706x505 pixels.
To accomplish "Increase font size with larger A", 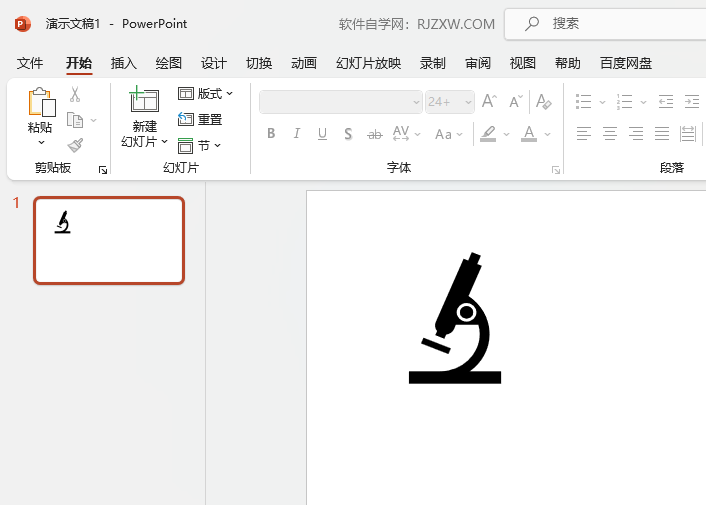I will [489, 101].
